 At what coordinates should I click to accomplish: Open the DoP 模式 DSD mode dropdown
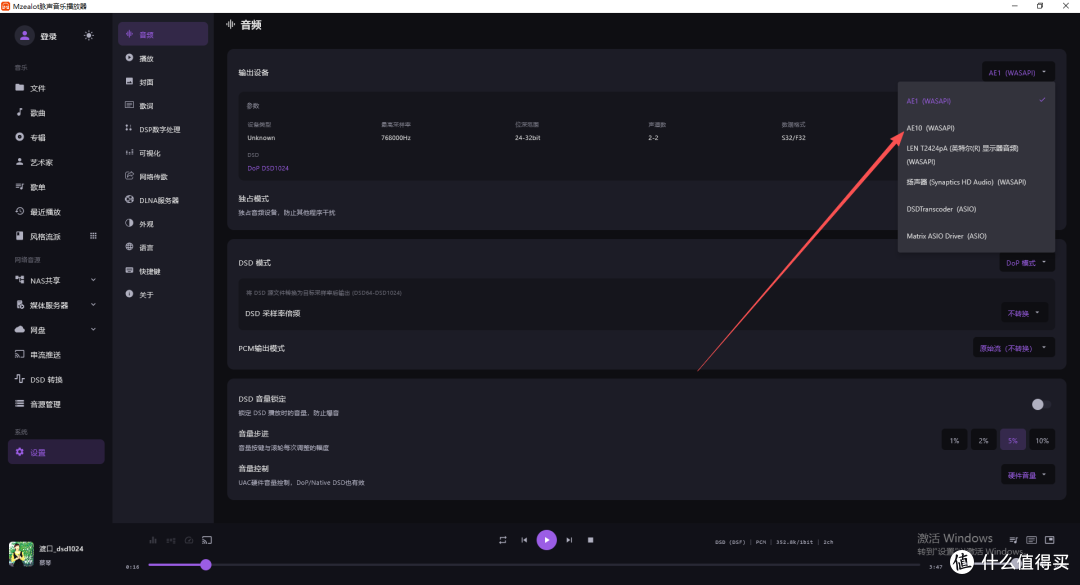tap(1026, 263)
